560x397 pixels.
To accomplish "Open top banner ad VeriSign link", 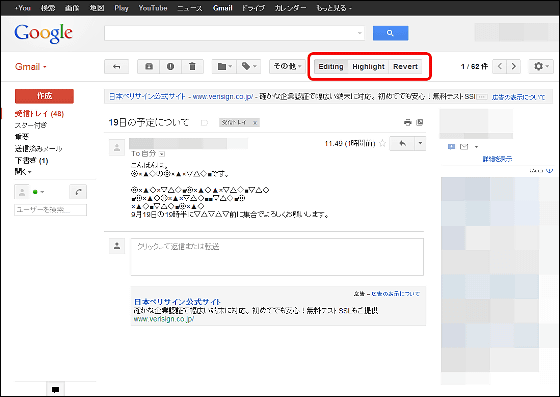I will point(147,96).
